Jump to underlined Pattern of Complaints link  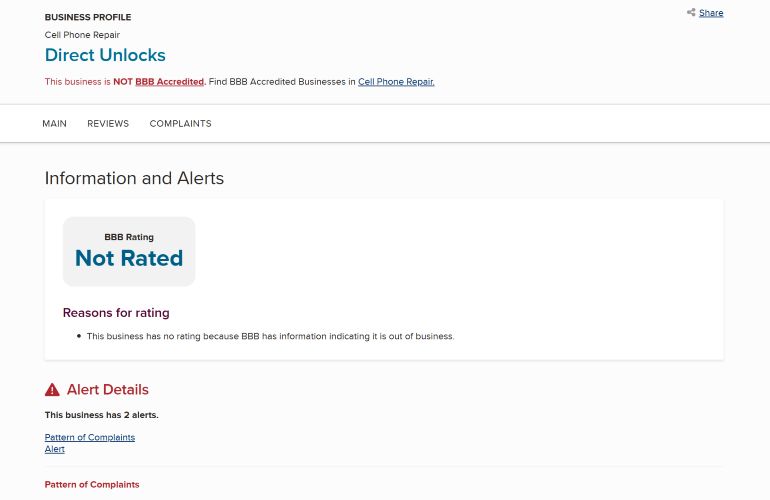tap(89, 437)
